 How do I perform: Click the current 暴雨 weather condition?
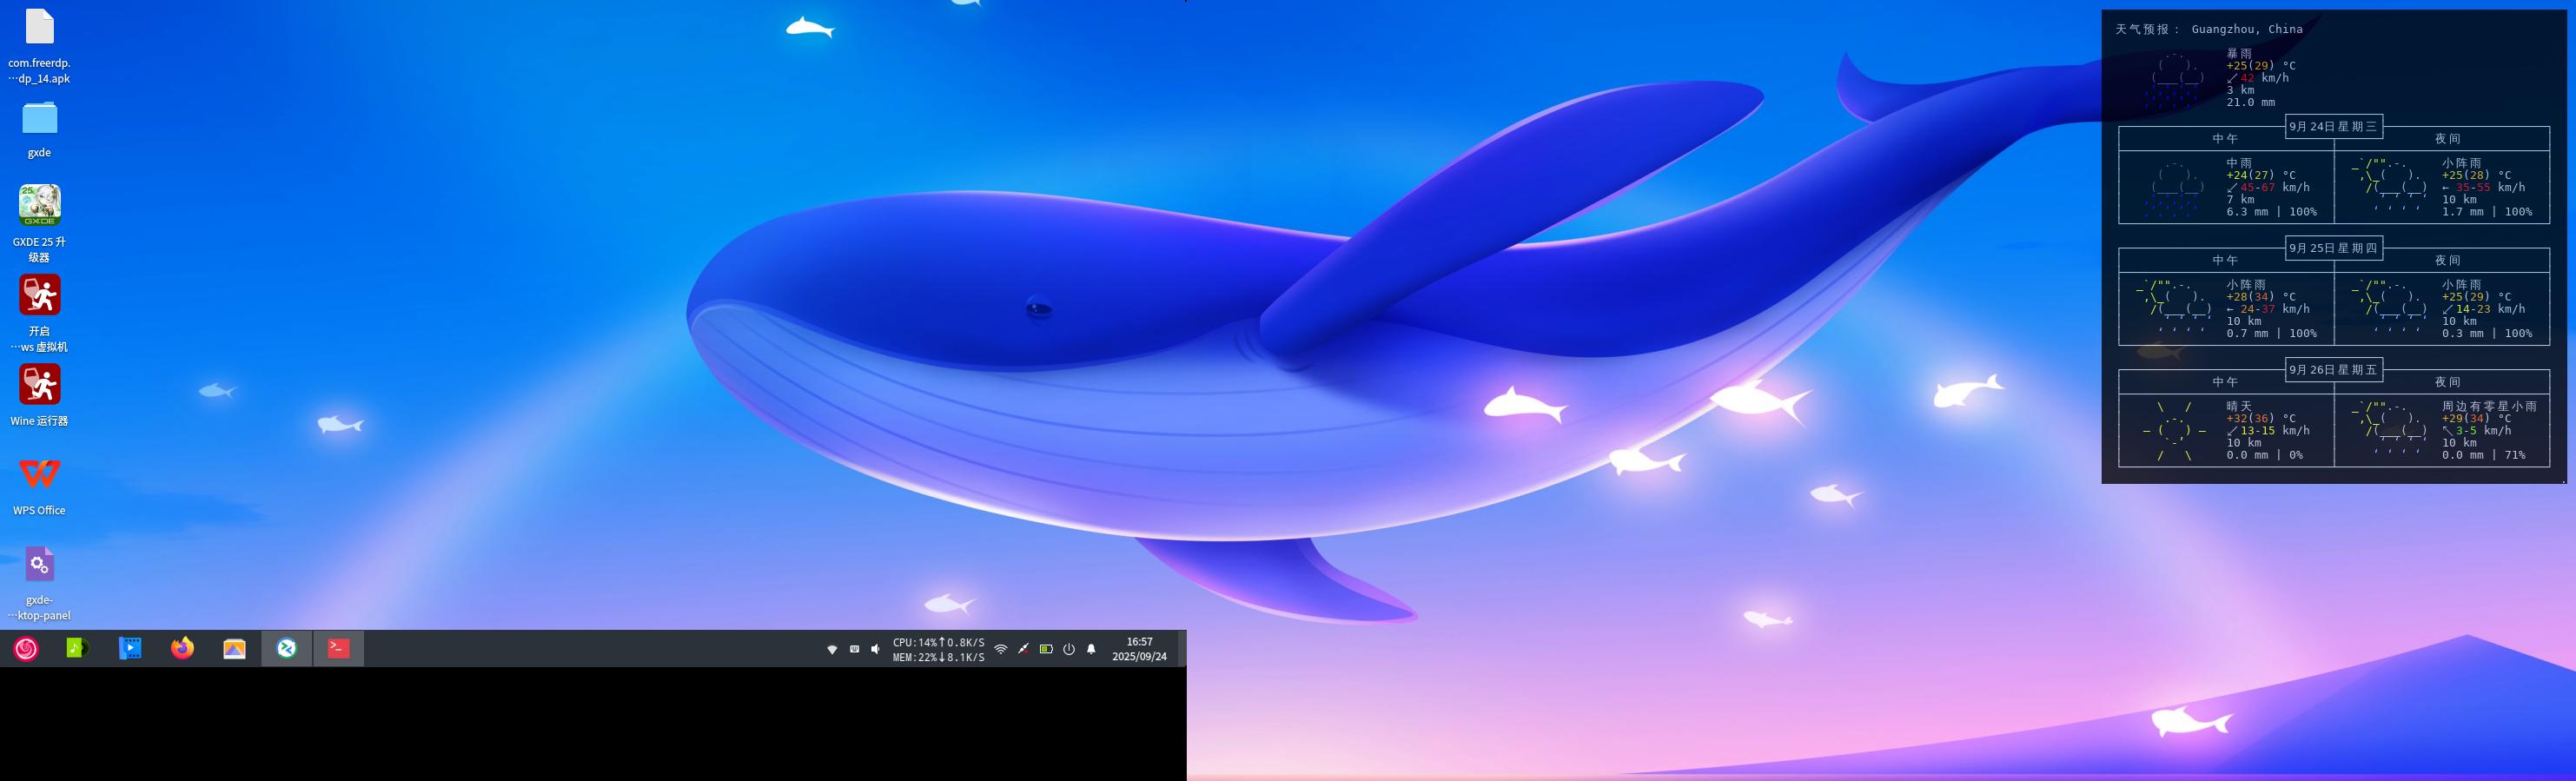click(x=2238, y=54)
